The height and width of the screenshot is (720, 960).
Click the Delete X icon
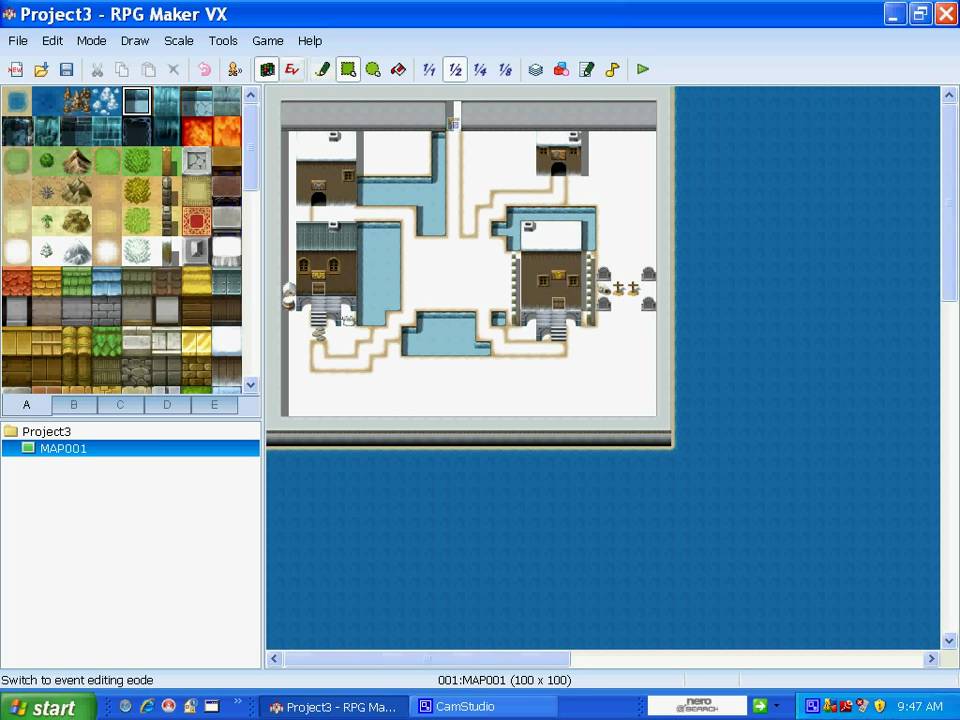pos(173,69)
